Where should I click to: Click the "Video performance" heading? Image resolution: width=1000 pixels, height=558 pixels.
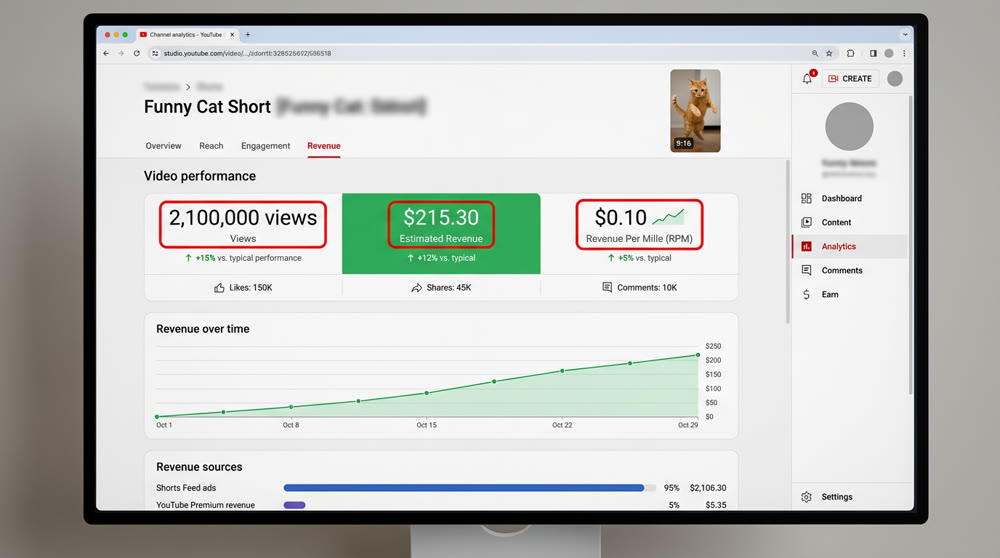(x=200, y=176)
